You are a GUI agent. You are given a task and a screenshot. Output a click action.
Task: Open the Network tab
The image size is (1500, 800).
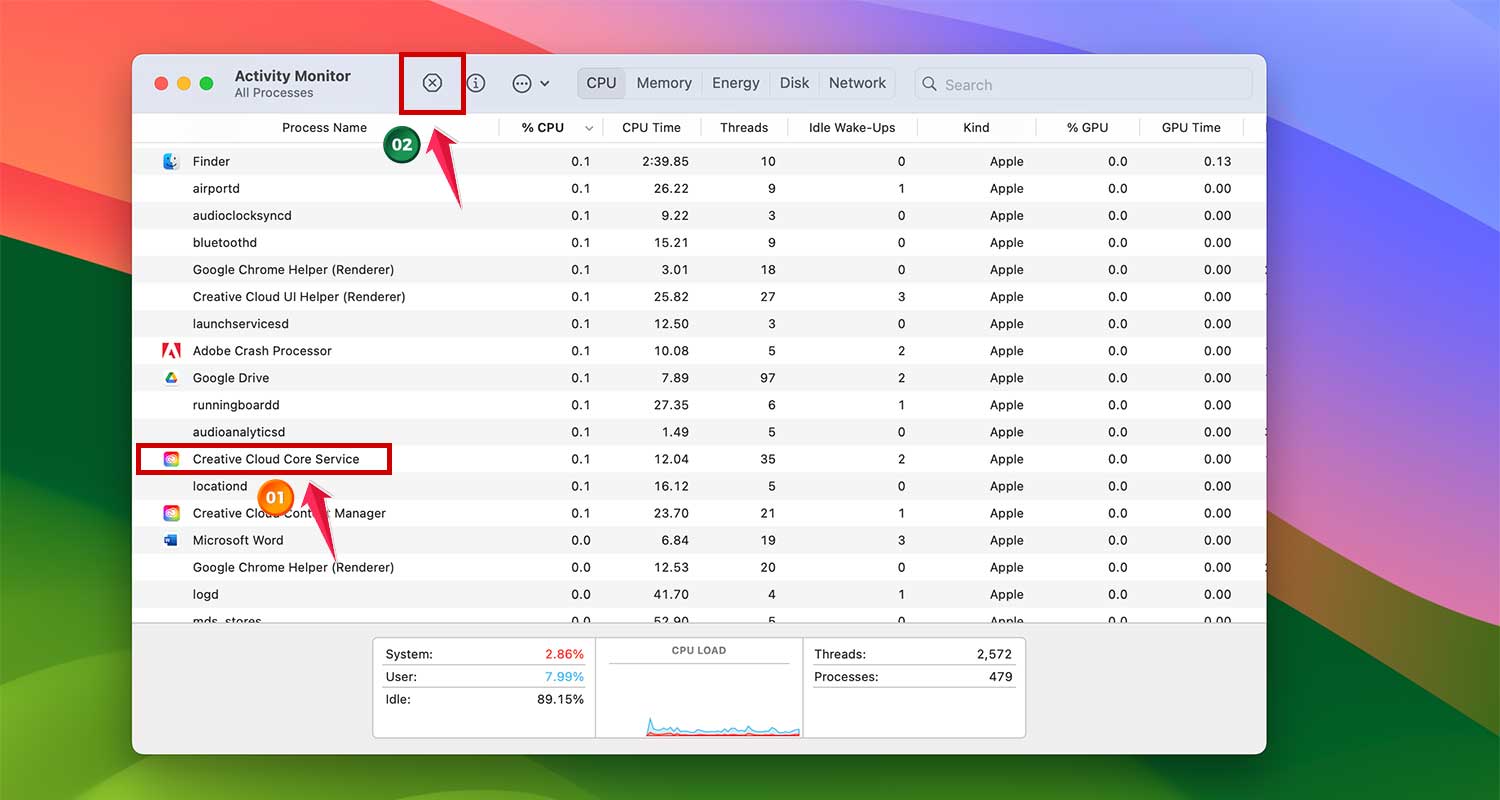tap(857, 83)
